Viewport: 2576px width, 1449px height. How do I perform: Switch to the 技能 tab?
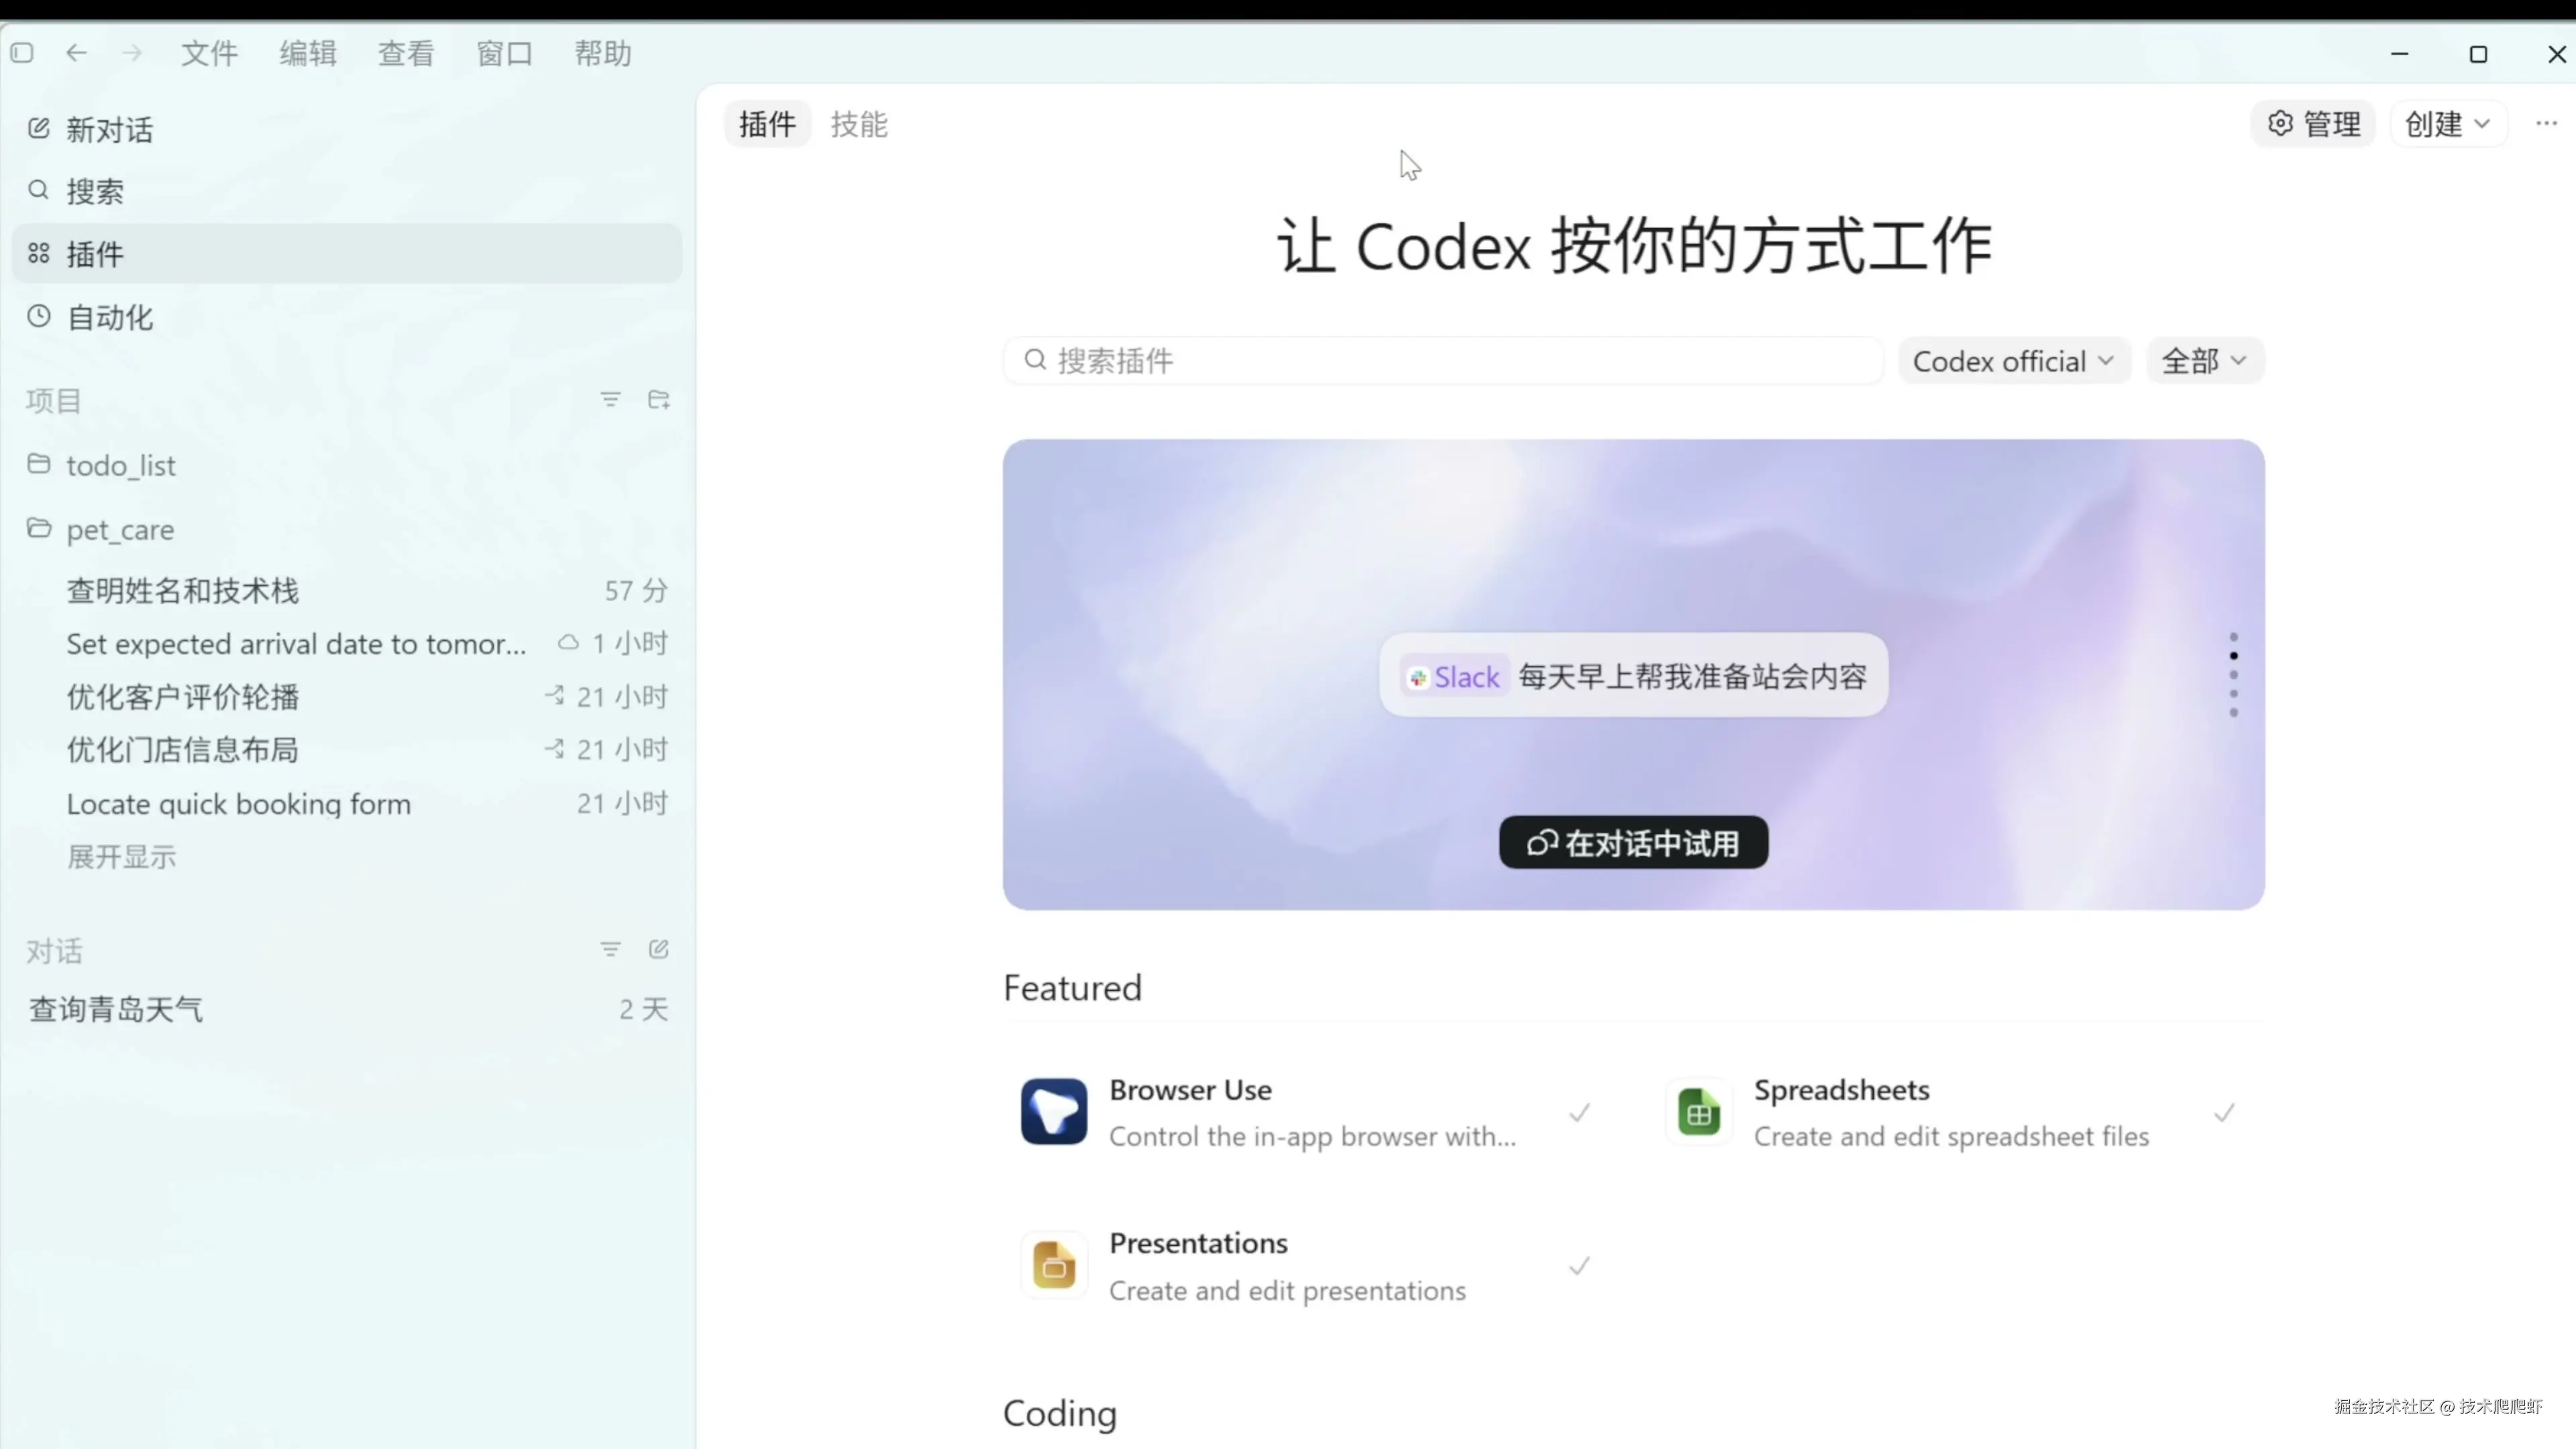pos(858,124)
